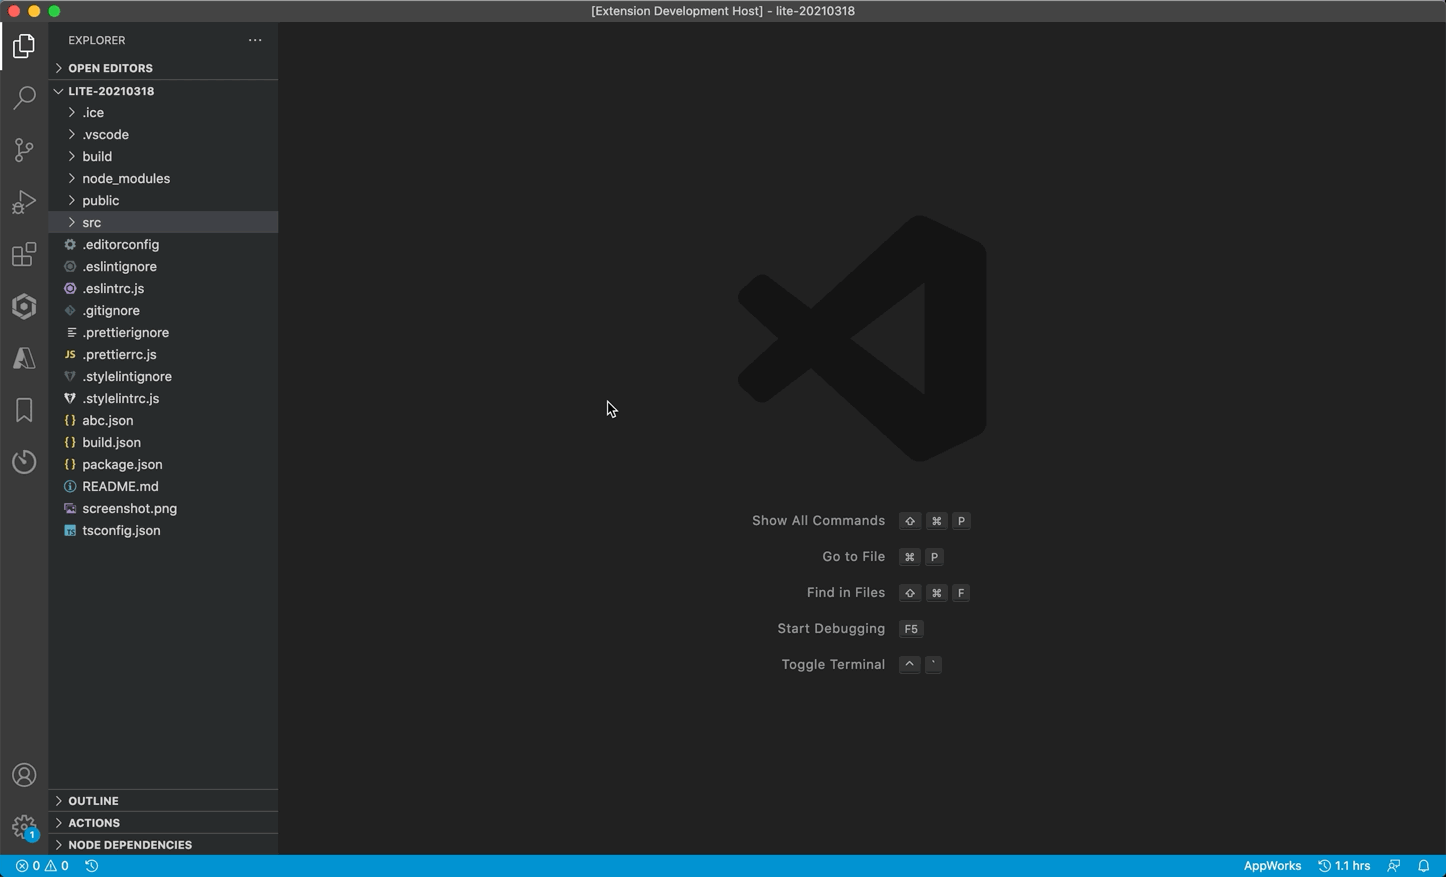This screenshot has width=1446, height=877.
Task: Click the EXPLORER panel title
Action: [x=97, y=40]
